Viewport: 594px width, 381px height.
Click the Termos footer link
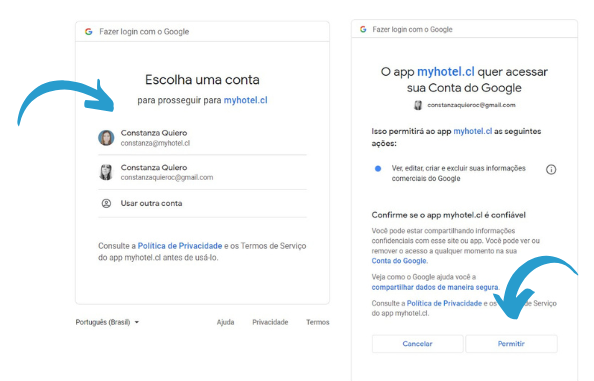coord(317,322)
